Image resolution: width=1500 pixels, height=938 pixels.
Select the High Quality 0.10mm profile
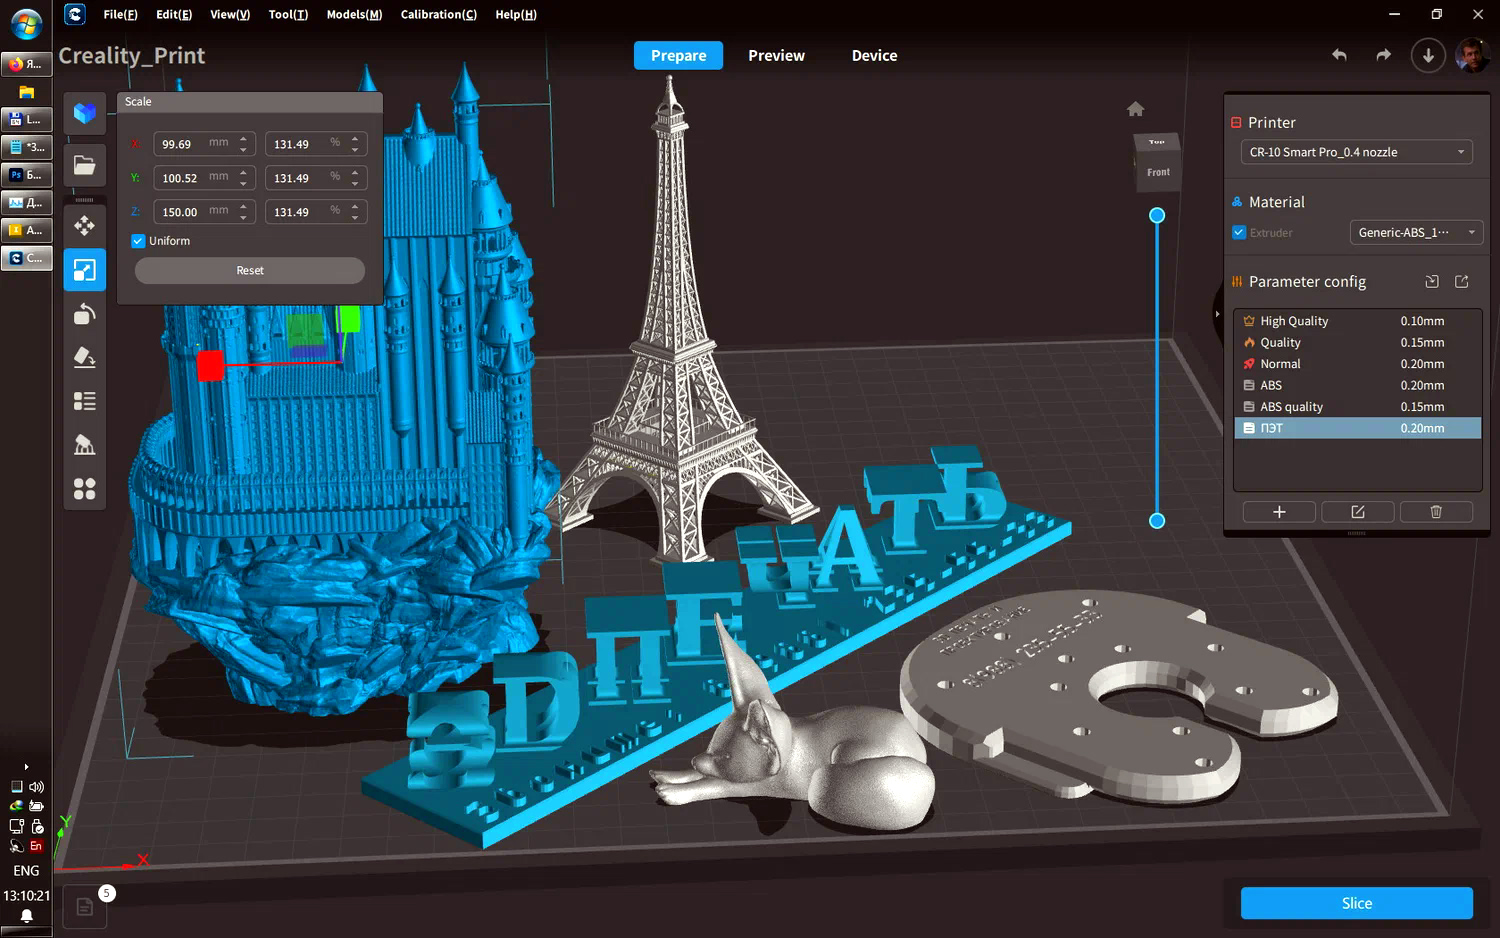click(x=1357, y=321)
